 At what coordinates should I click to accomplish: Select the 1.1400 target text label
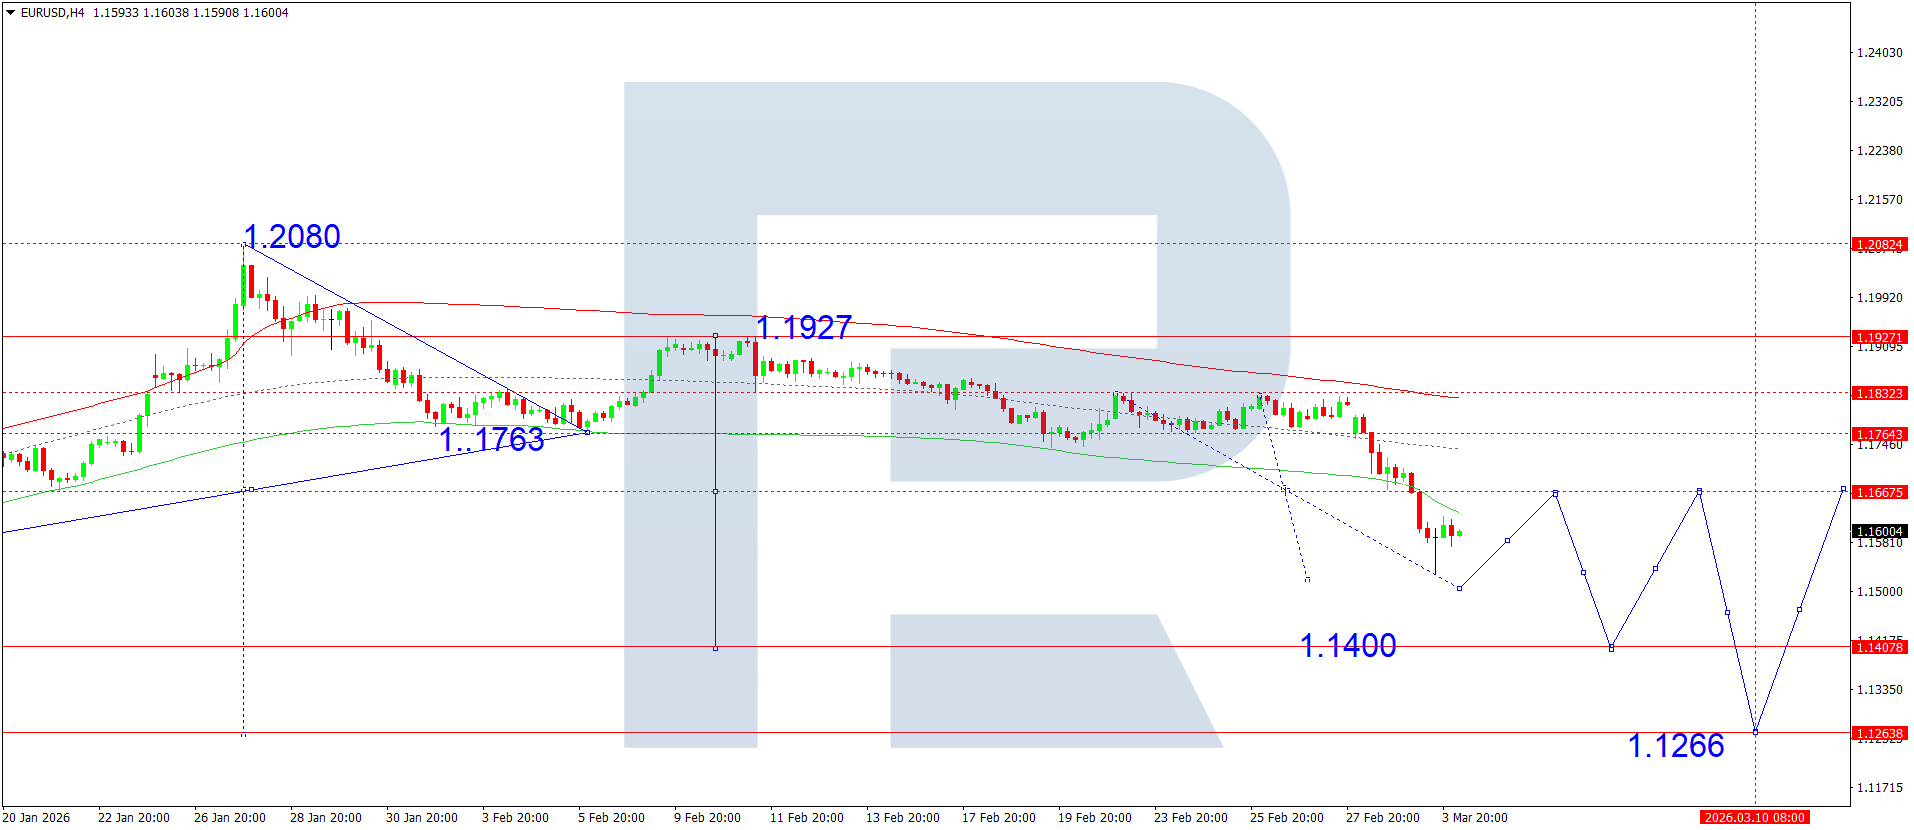[1347, 646]
